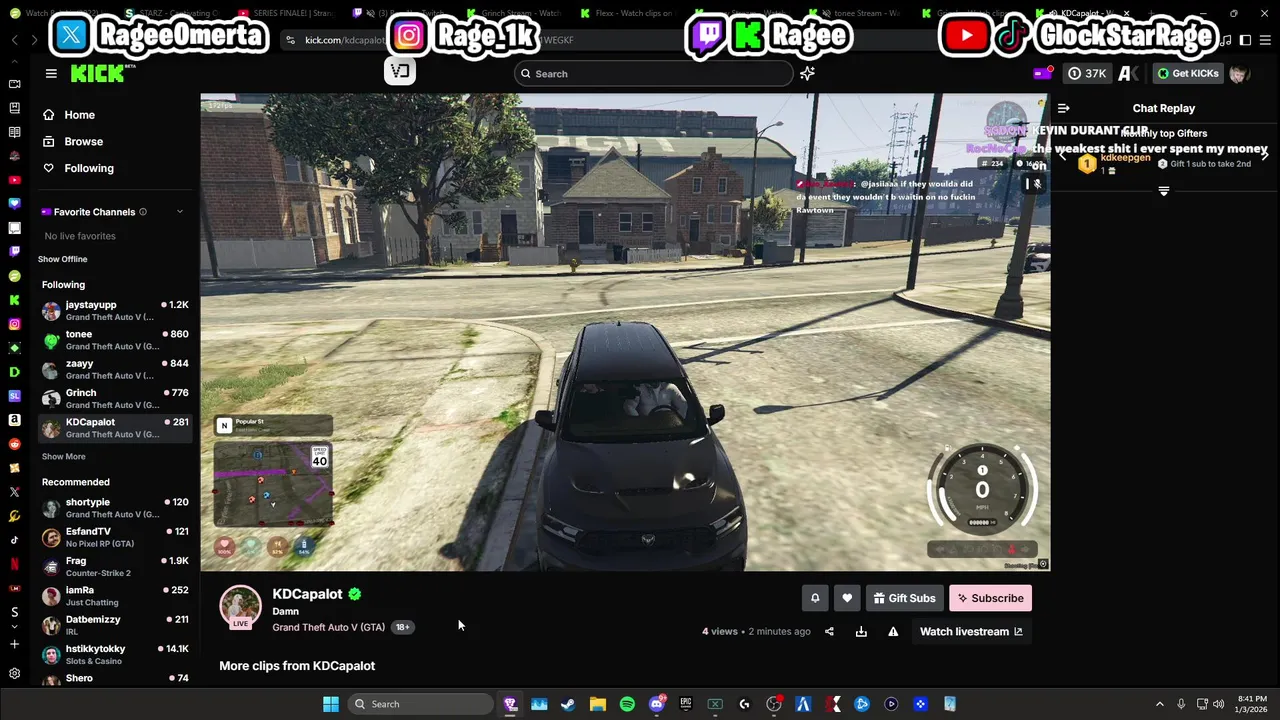Click the Windows taskbar search box
1280x720 pixels.
click(421, 704)
